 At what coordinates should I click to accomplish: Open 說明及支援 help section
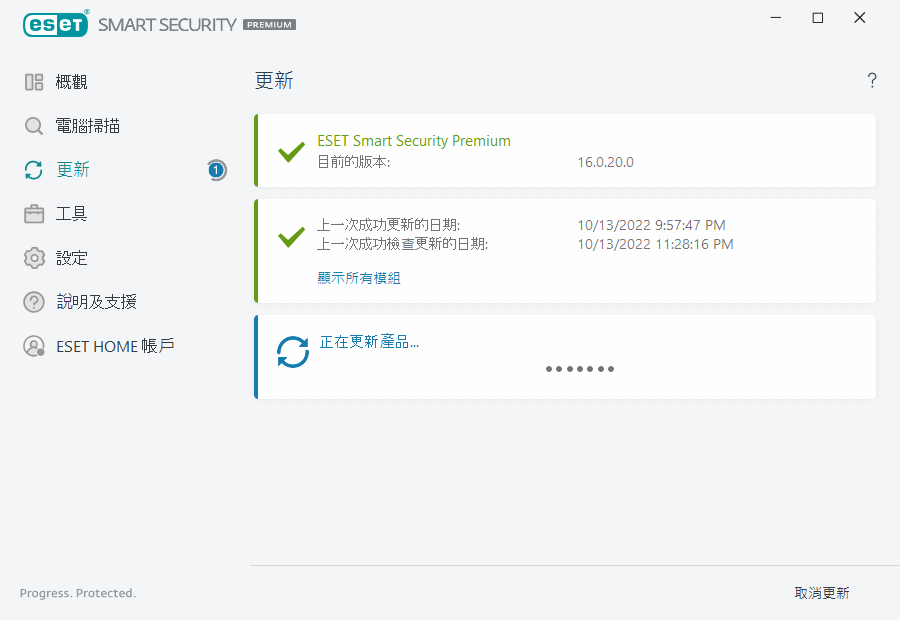point(96,302)
